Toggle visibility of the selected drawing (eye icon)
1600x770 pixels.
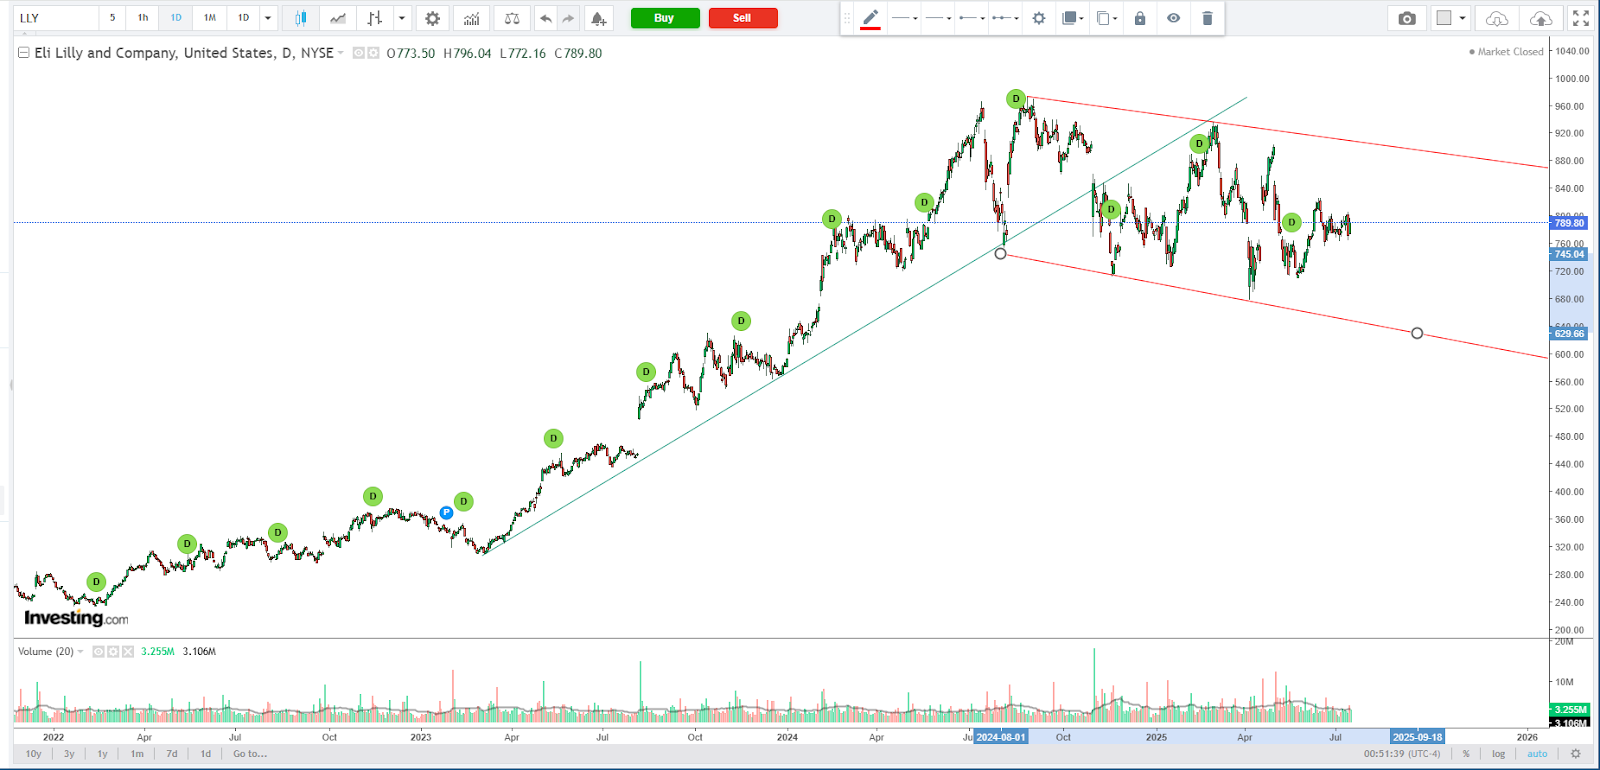pyautogui.click(x=1173, y=18)
